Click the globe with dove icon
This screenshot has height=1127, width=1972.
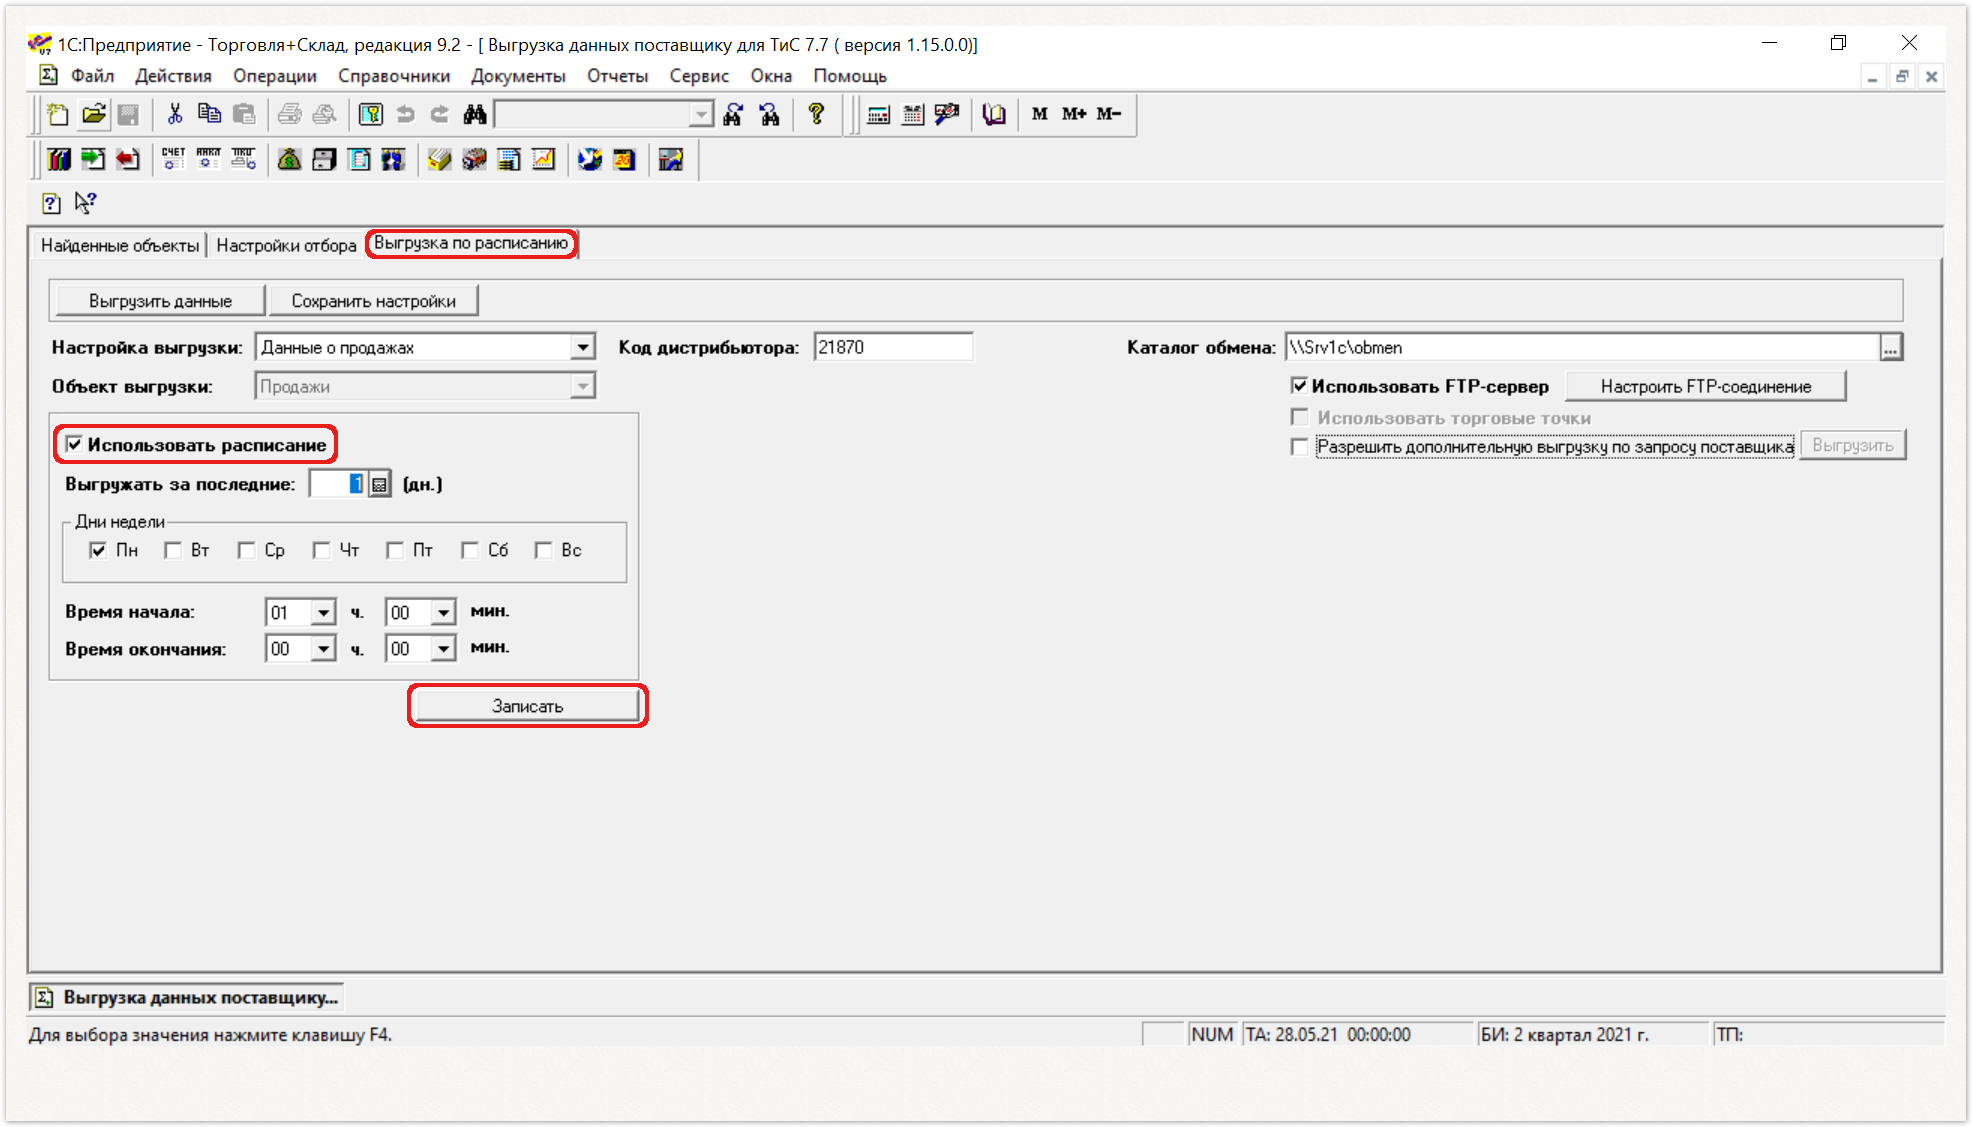coord(590,160)
